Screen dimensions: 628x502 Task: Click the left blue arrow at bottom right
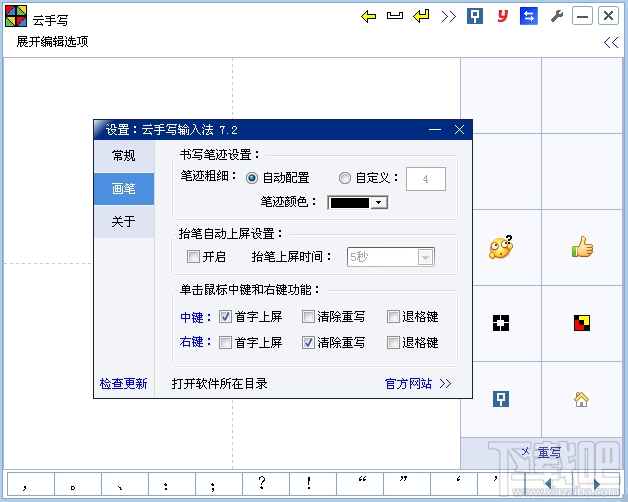tap(547, 484)
